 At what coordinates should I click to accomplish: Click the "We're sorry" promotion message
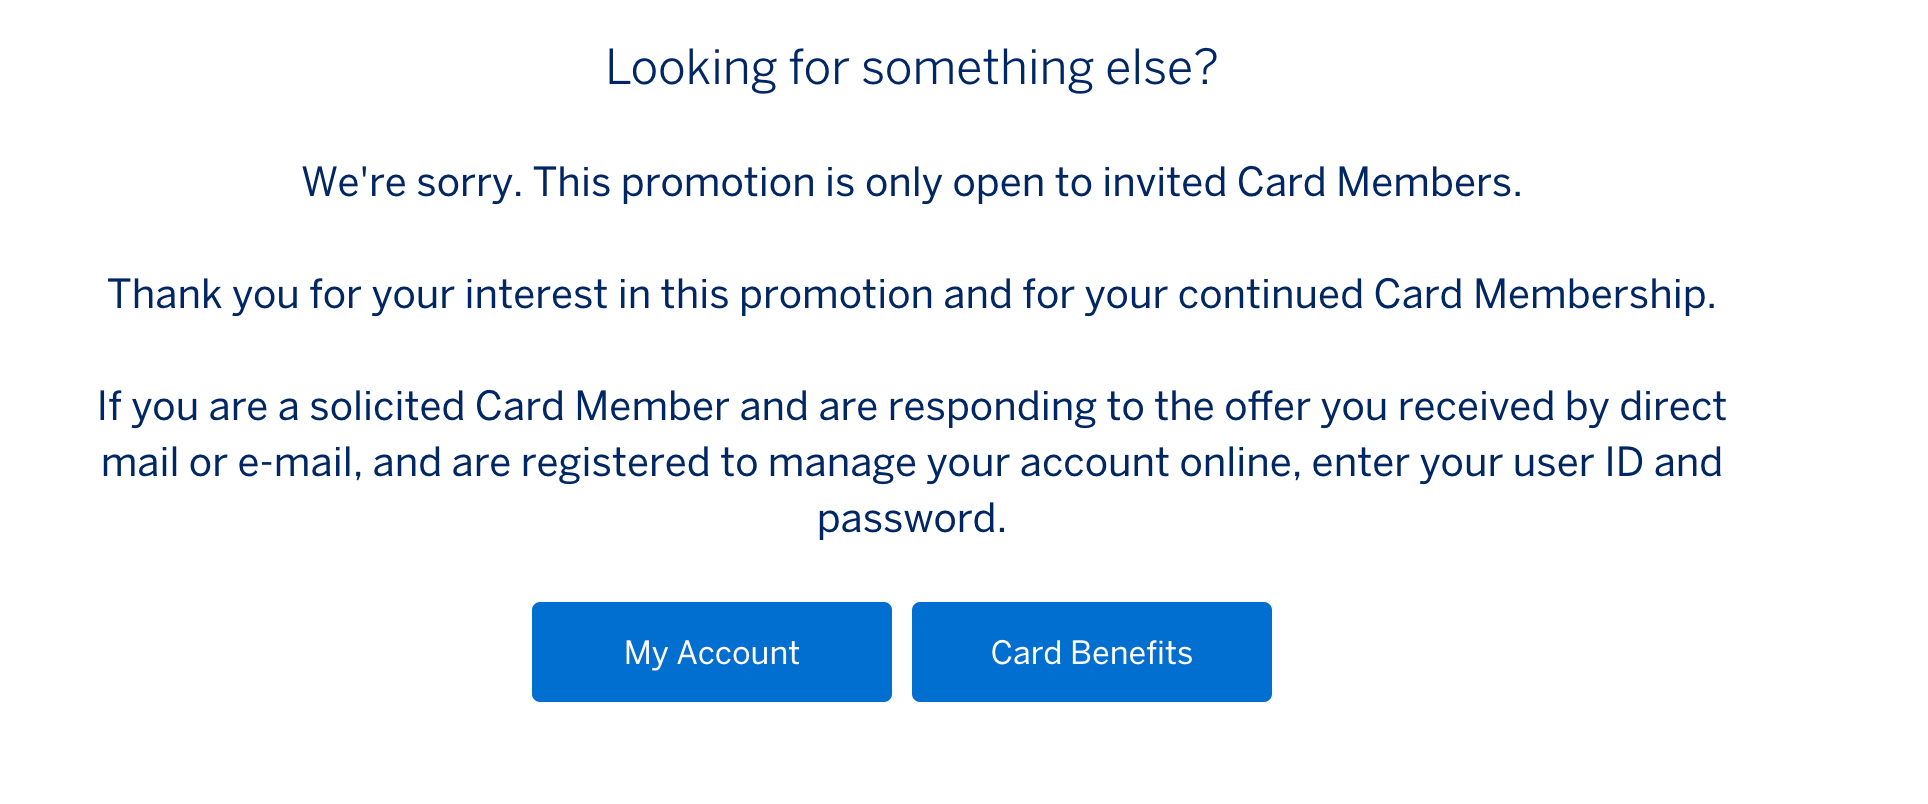(x=911, y=182)
